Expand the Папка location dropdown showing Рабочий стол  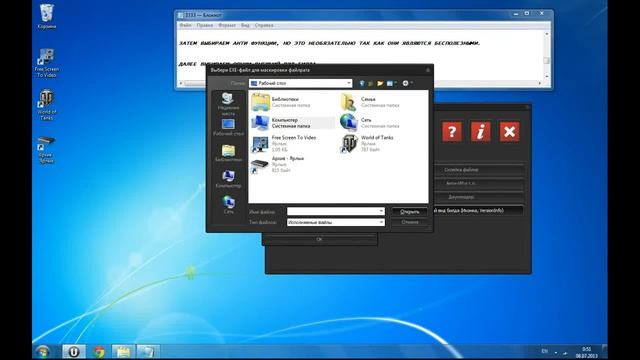(x=349, y=83)
